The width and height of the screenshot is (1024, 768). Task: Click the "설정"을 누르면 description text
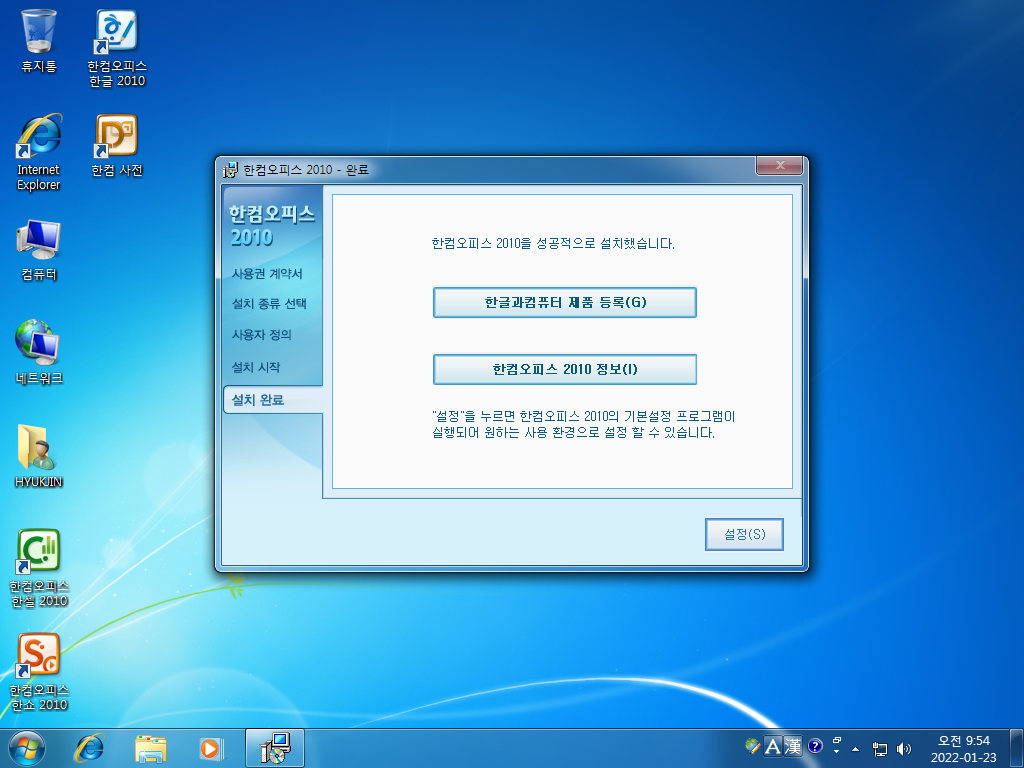point(584,424)
